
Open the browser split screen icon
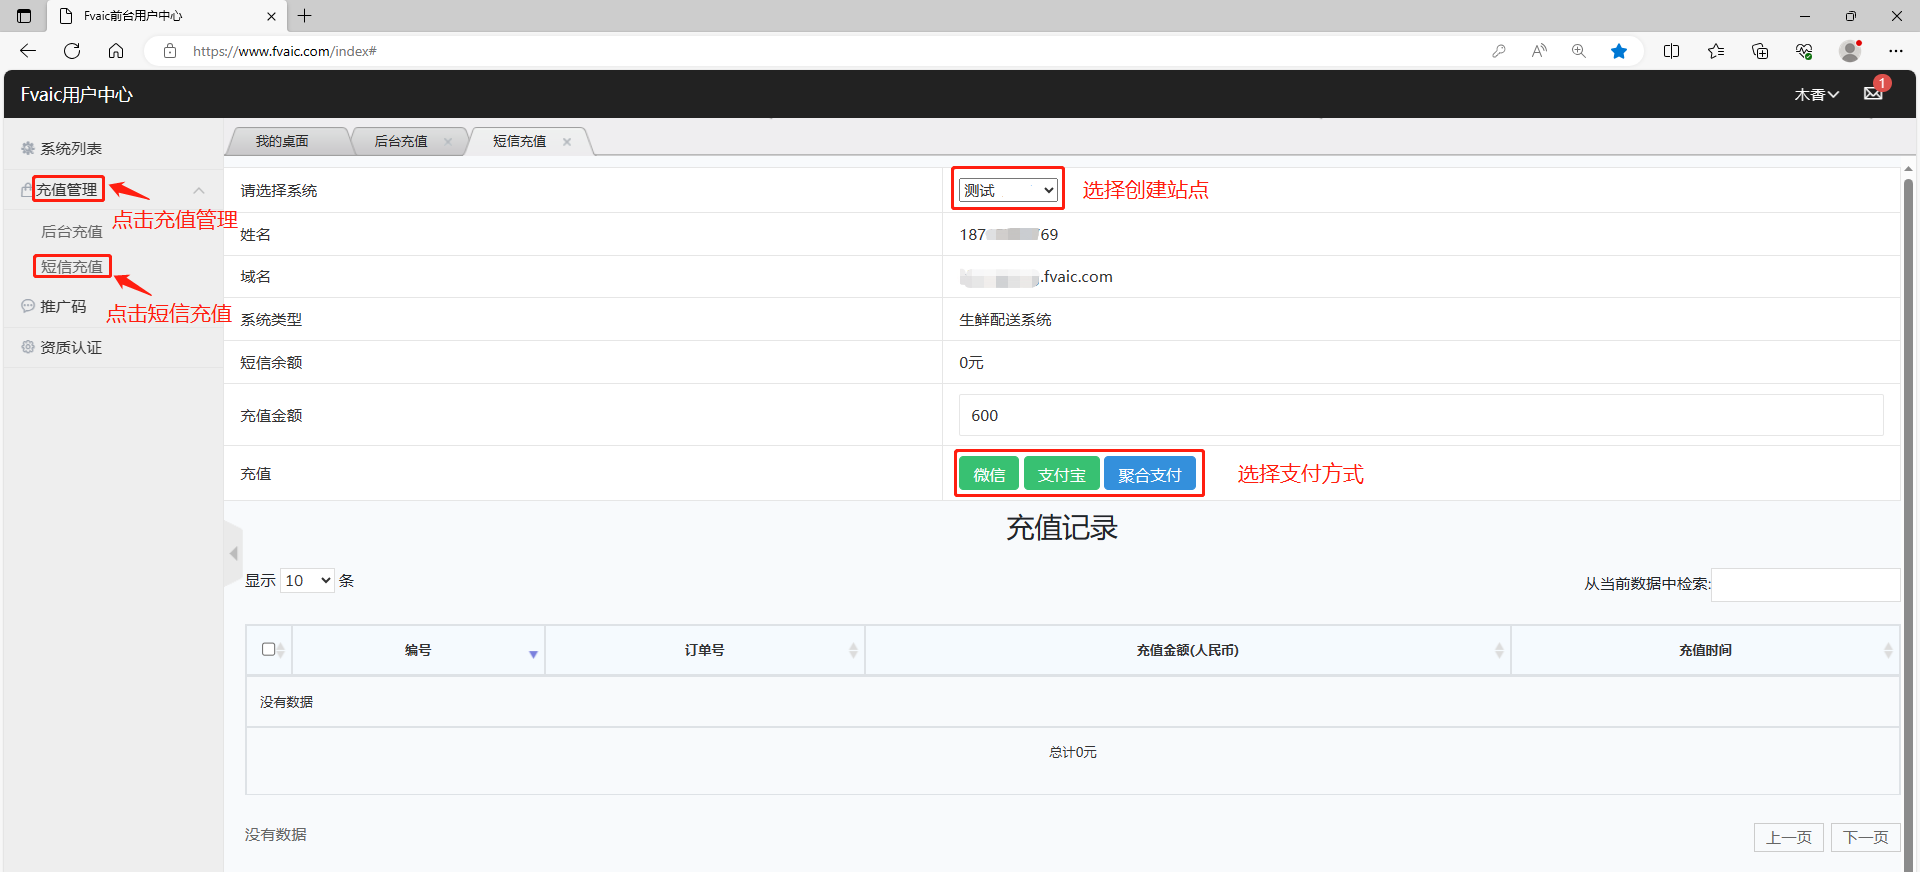pos(1671,51)
